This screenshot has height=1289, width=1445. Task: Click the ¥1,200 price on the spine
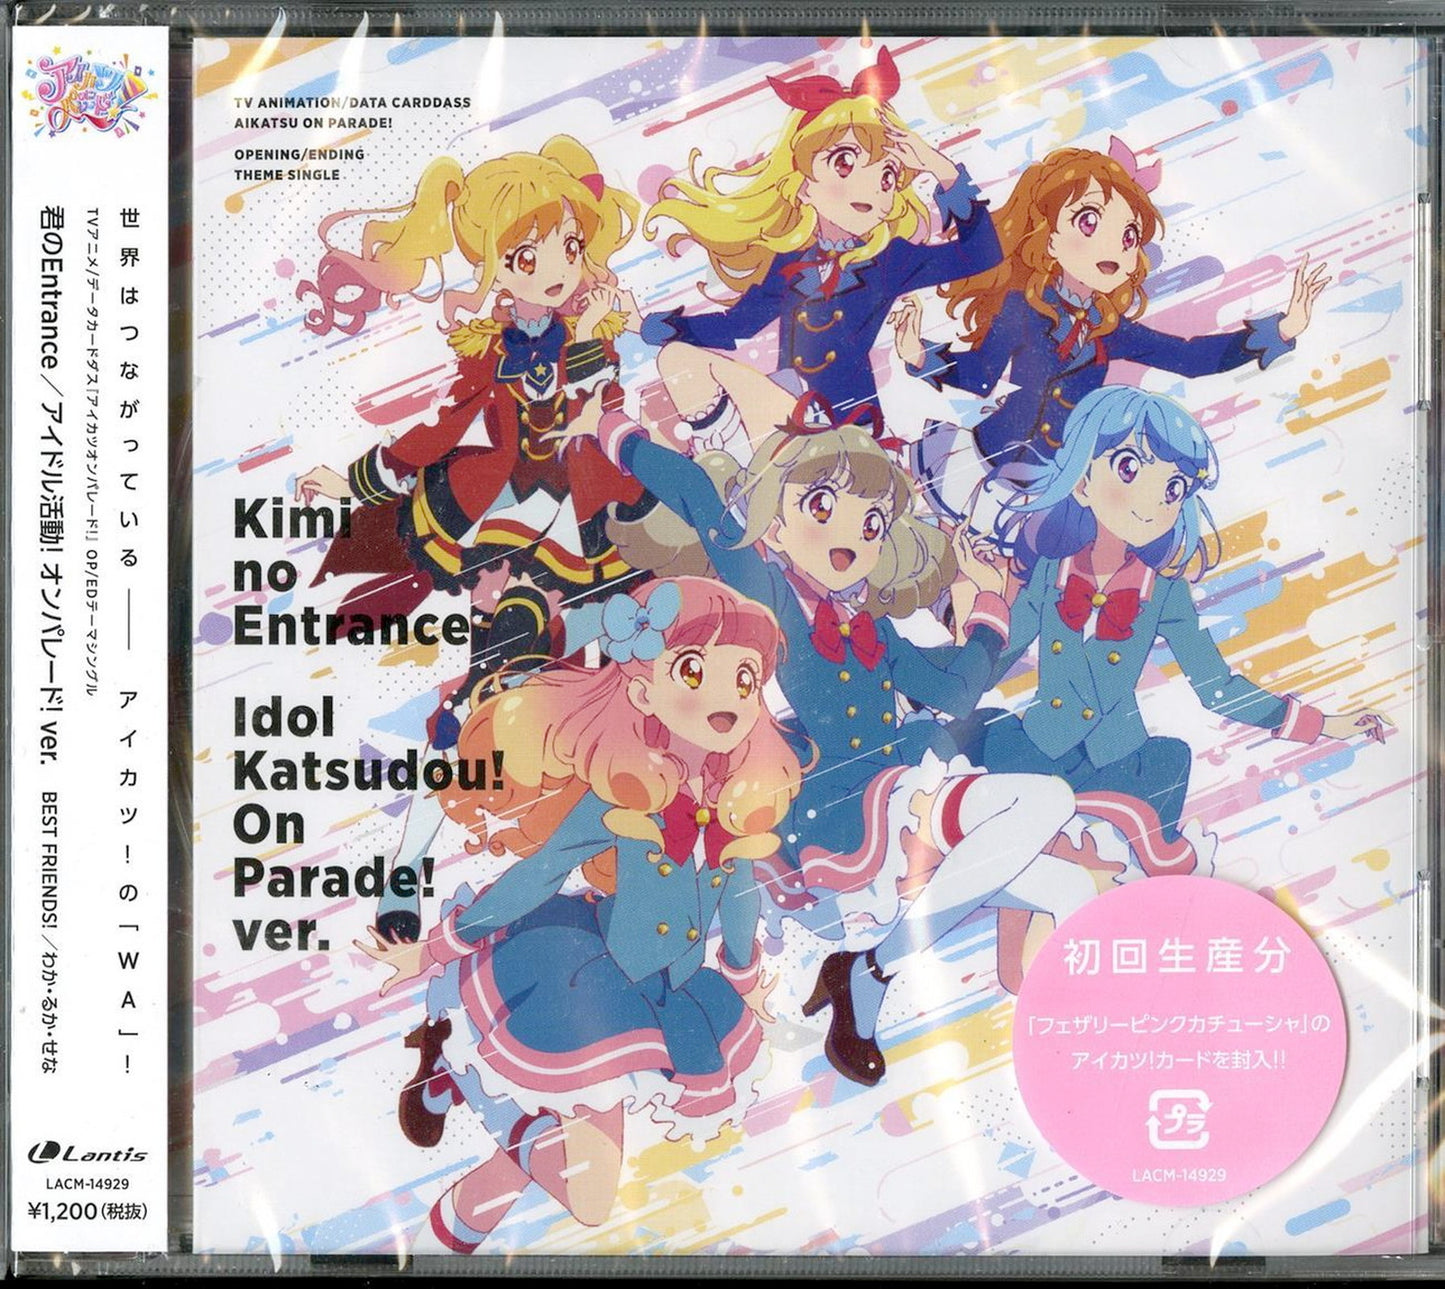click(x=89, y=1210)
